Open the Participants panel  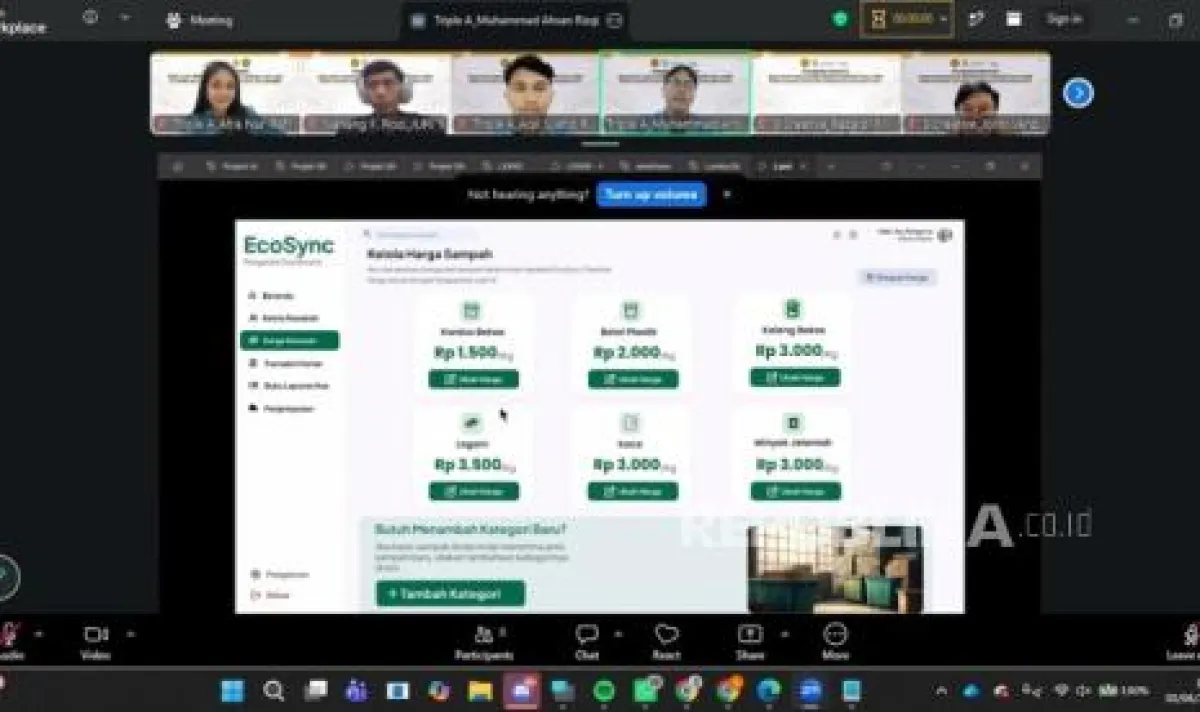(484, 641)
